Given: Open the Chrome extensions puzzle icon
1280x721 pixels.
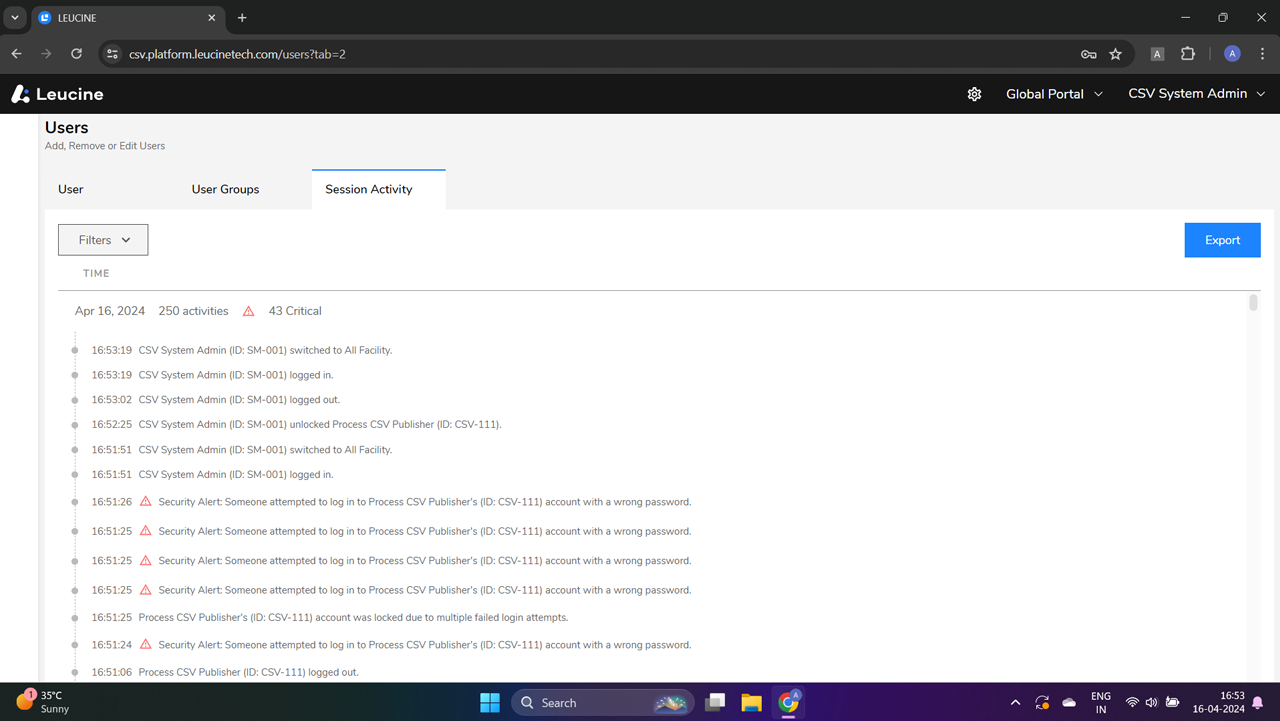Looking at the screenshot, I should (x=1188, y=54).
